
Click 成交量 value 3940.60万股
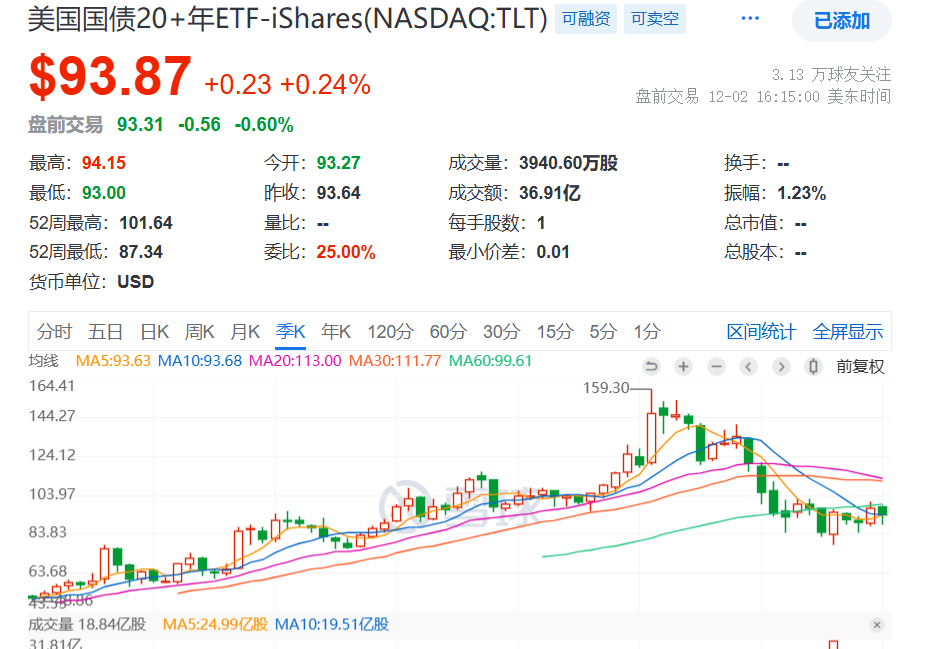click(x=568, y=163)
